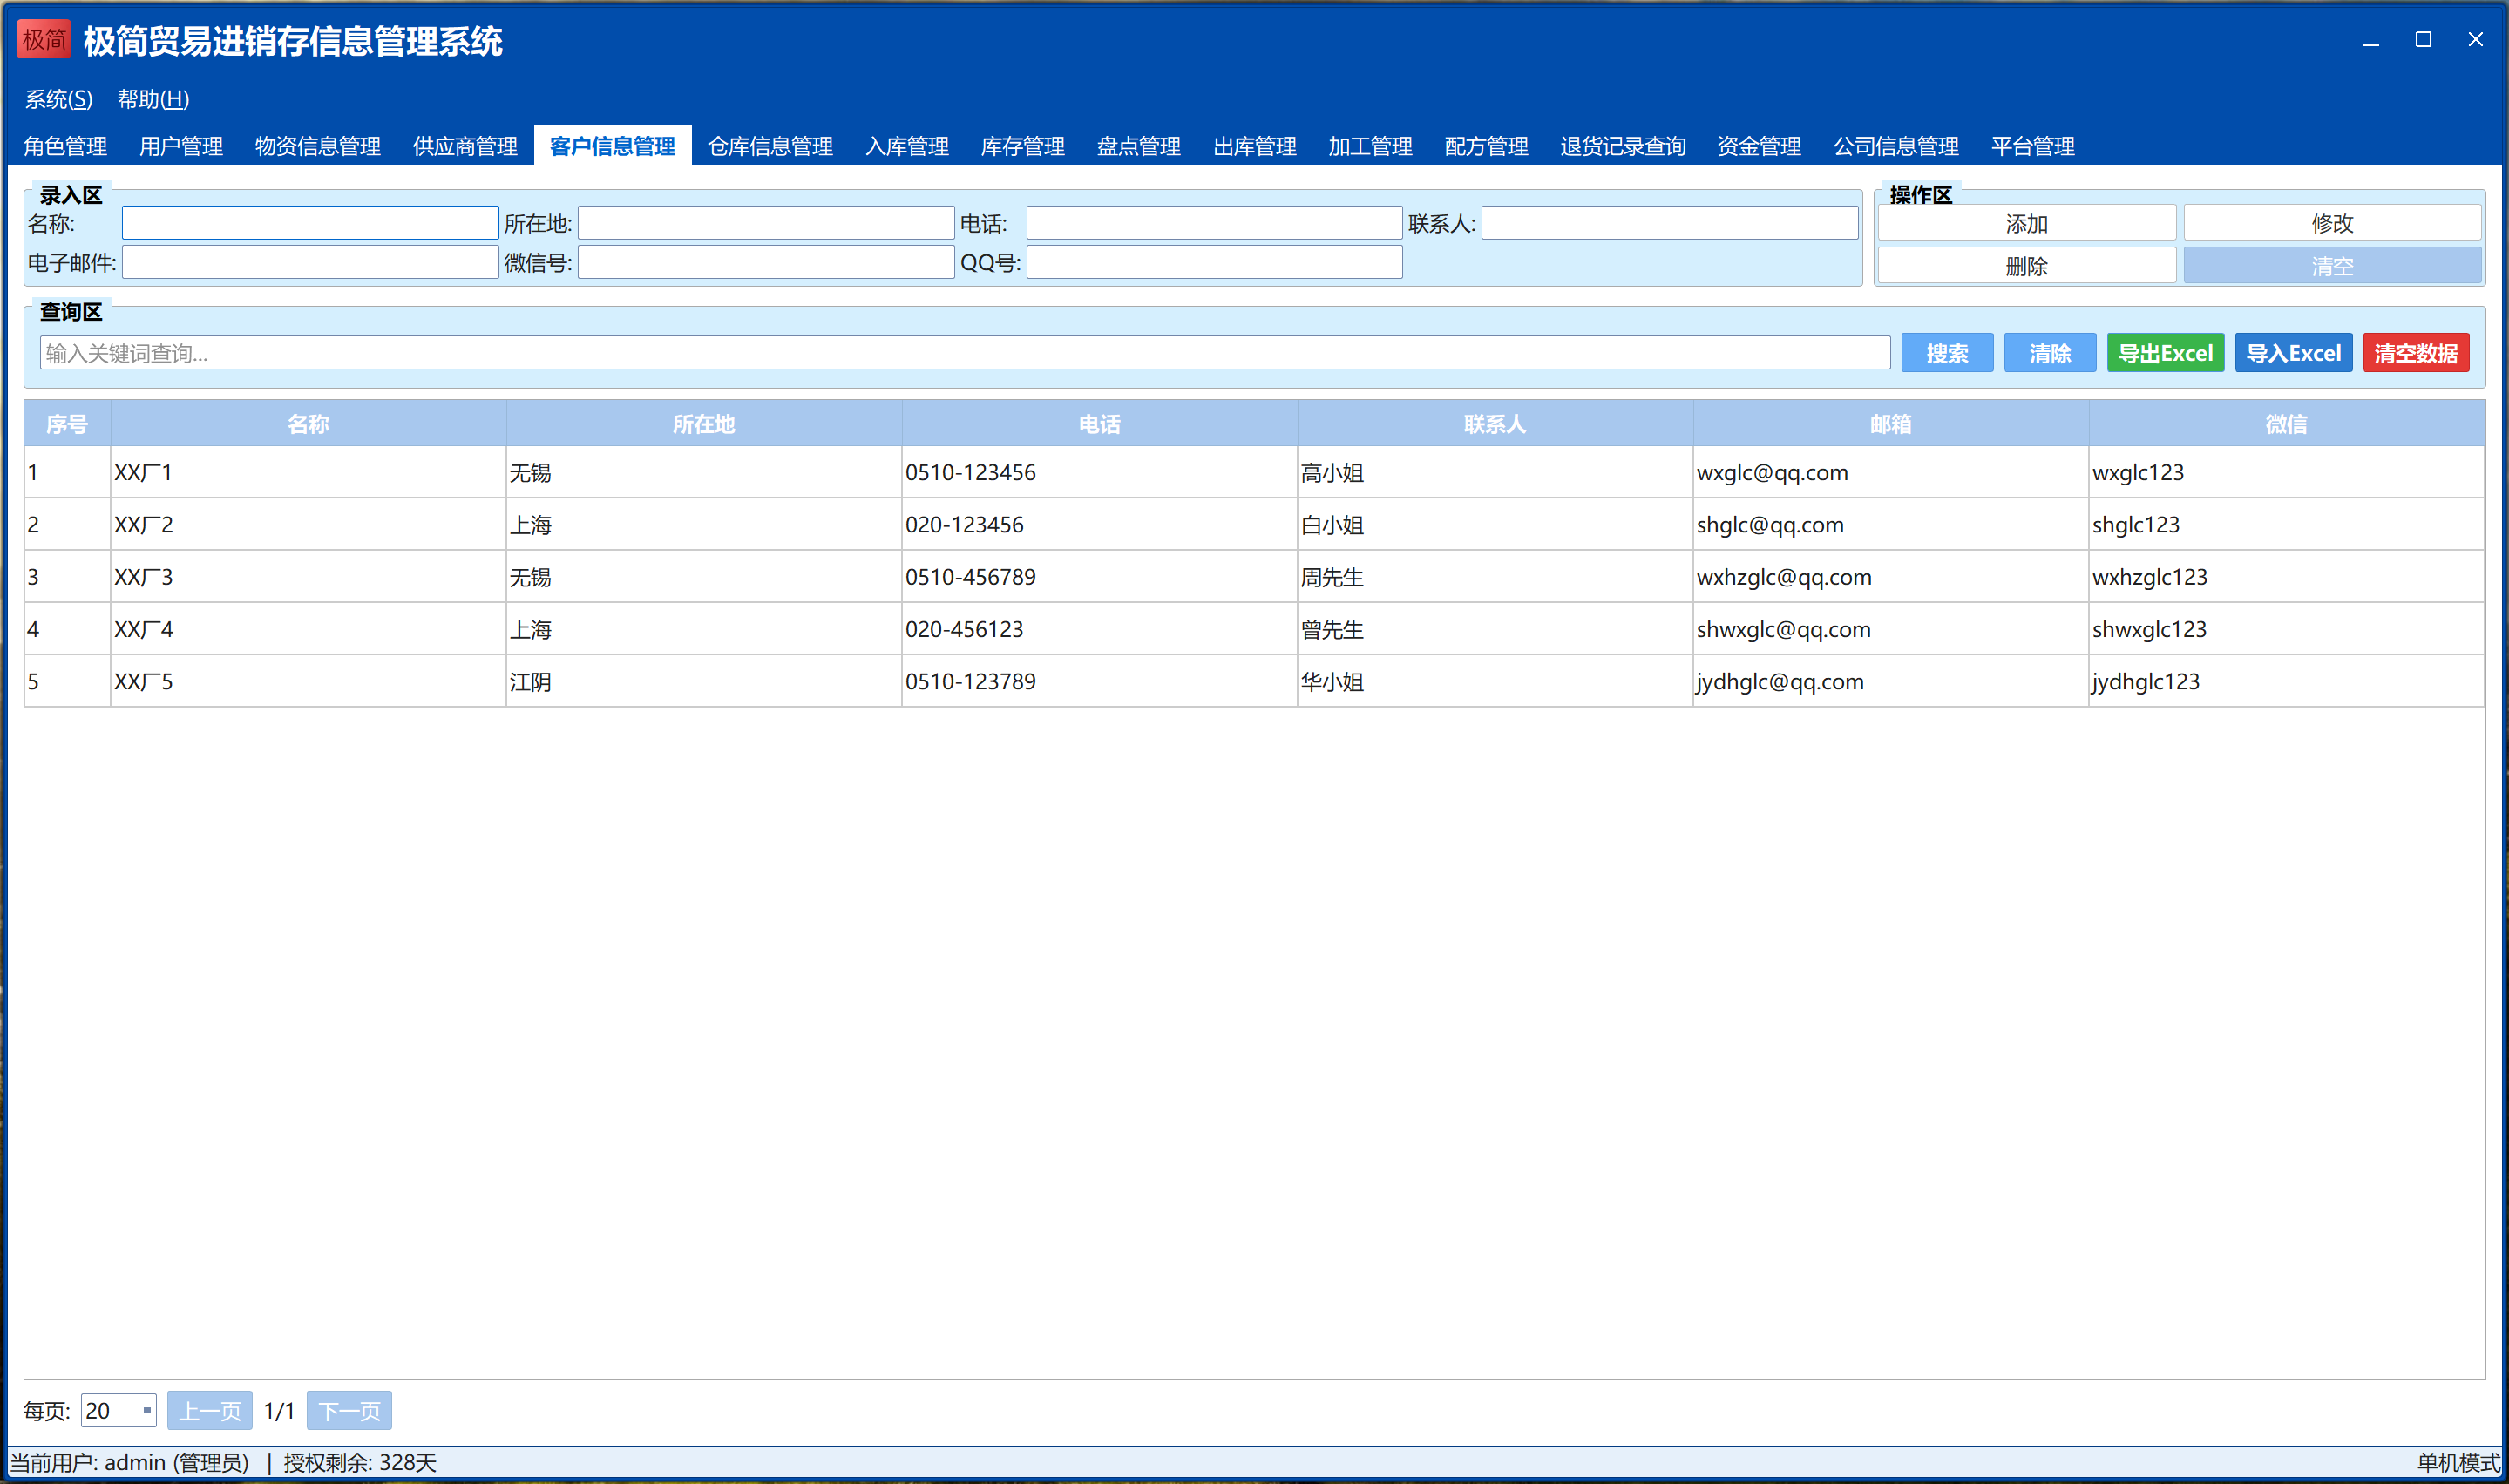2509x1484 pixels.
Task: Select the row named XX厂5
Action: 1254,681
